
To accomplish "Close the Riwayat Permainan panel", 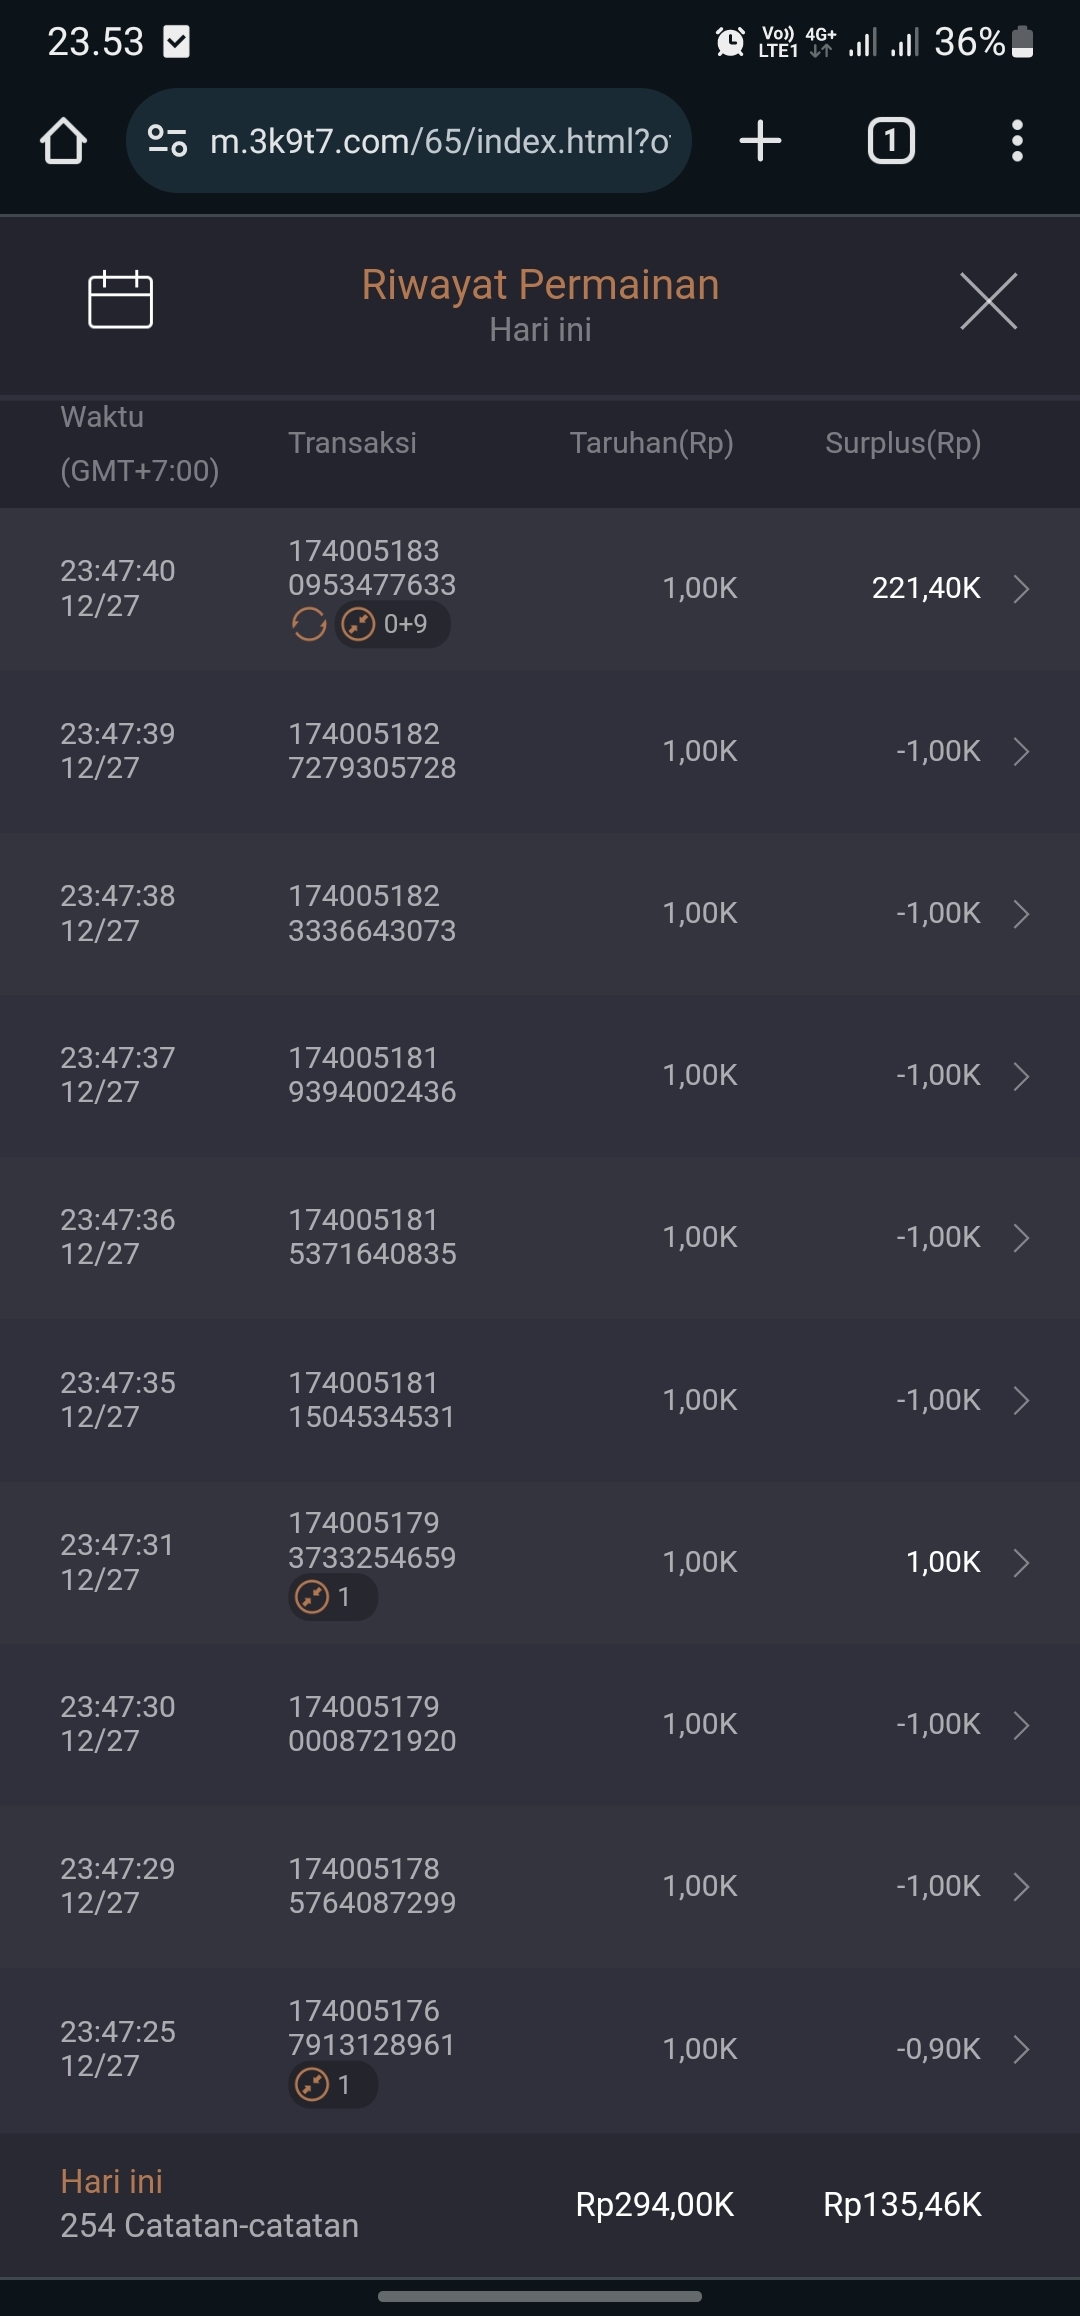I will (988, 300).
